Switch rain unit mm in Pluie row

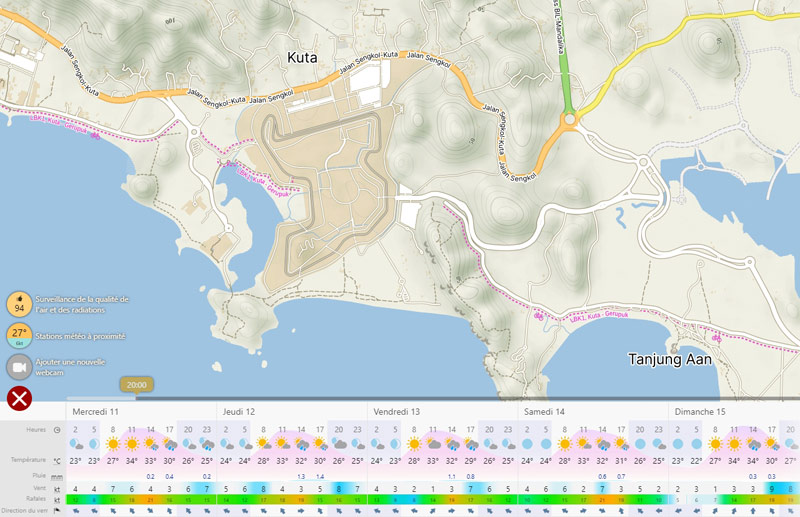(57, 476)
